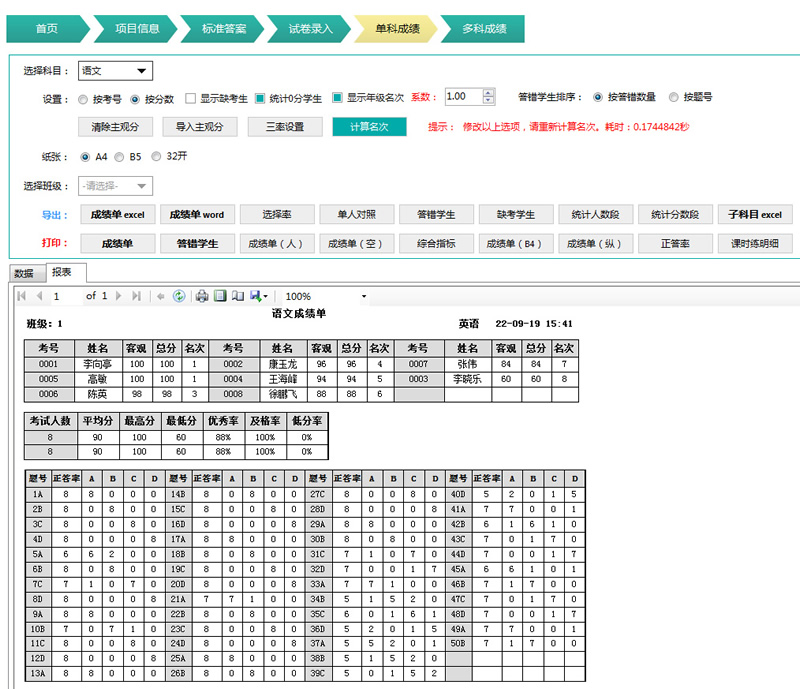The image size is (800, 689).
Task: Print 成绩单 from print row
Action: click(118, 244)
